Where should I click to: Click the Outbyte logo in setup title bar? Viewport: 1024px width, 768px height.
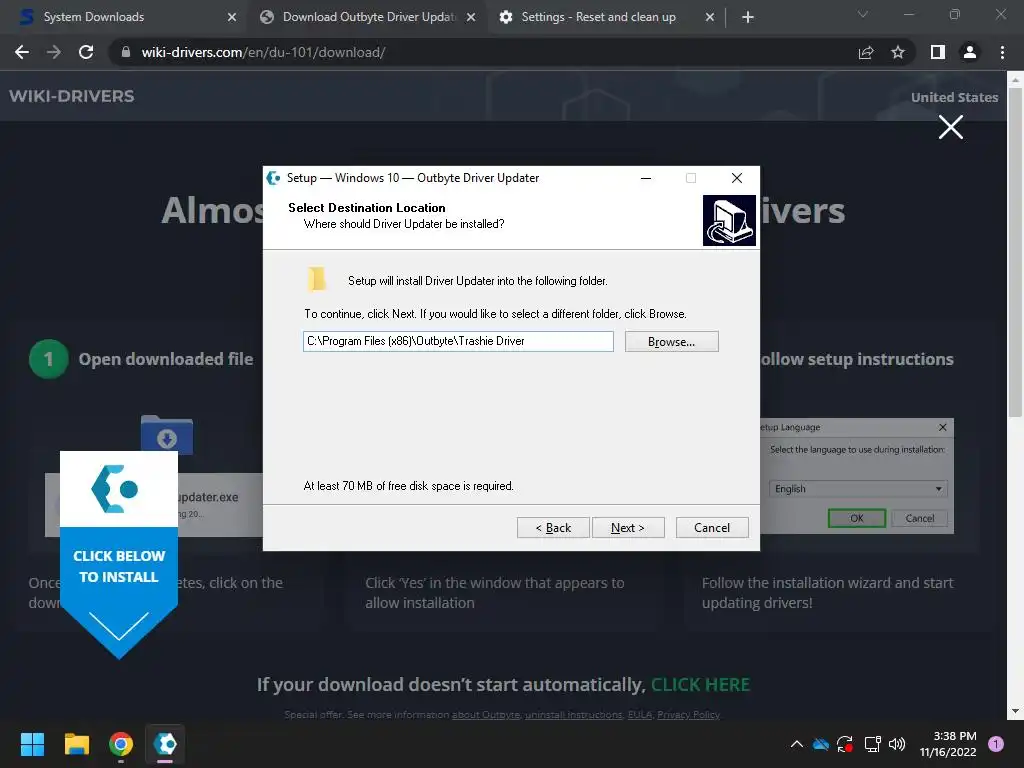pyautogui.click(x=274, y=178)
